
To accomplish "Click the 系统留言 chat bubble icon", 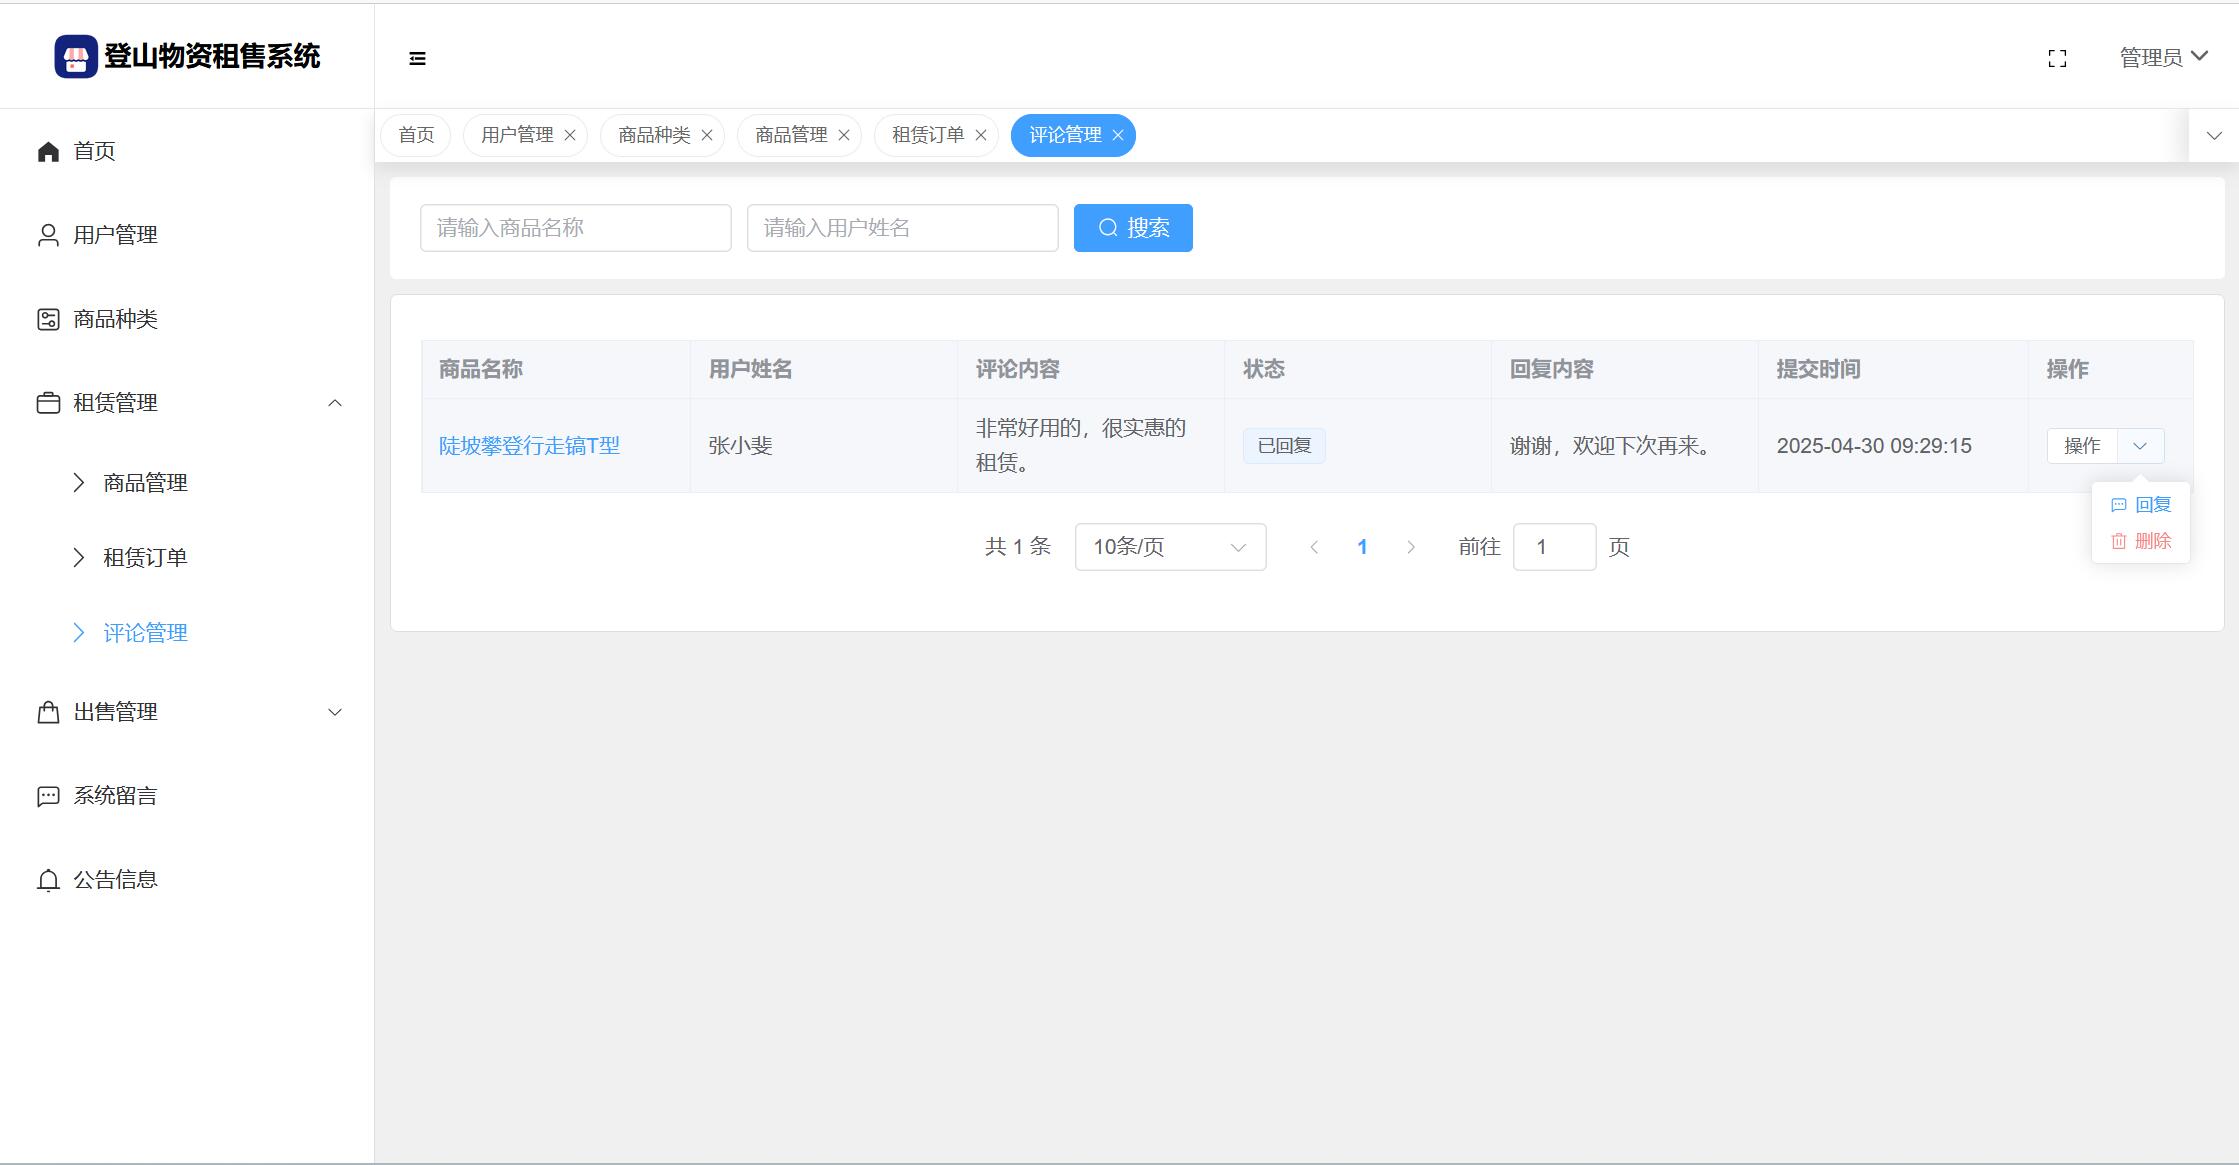I will tap(48, 796).
